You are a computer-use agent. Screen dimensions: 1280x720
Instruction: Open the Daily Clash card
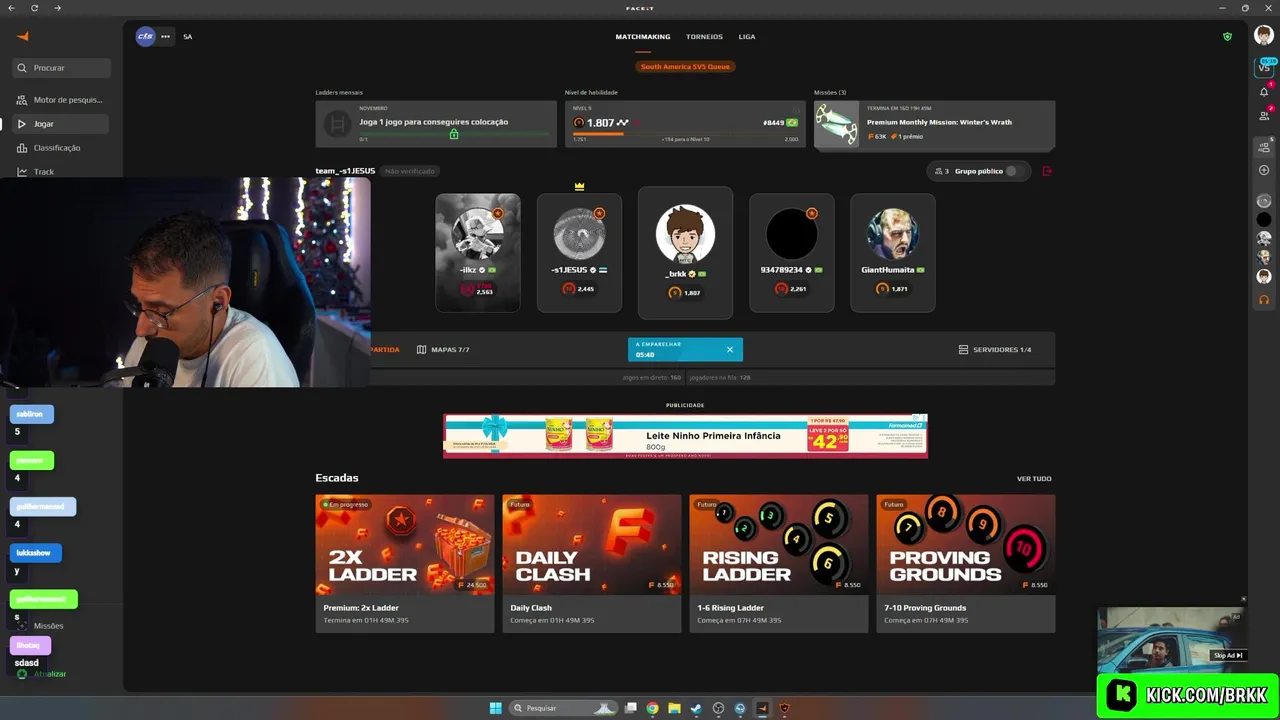[x=591, y=563]
